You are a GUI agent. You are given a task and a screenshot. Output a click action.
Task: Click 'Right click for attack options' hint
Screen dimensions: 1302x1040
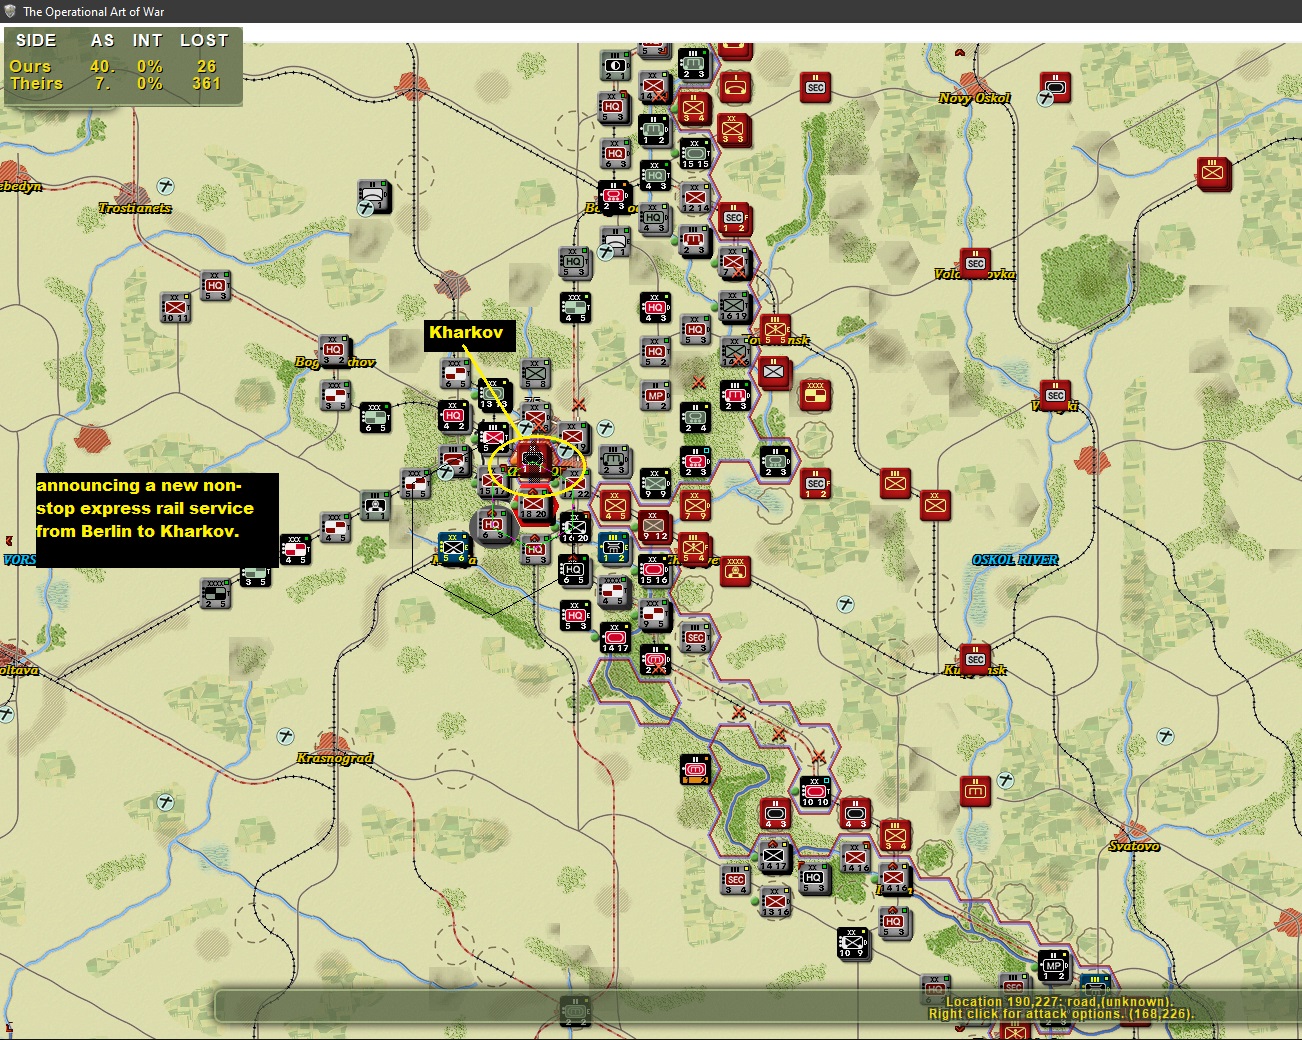(1061, 1014)
